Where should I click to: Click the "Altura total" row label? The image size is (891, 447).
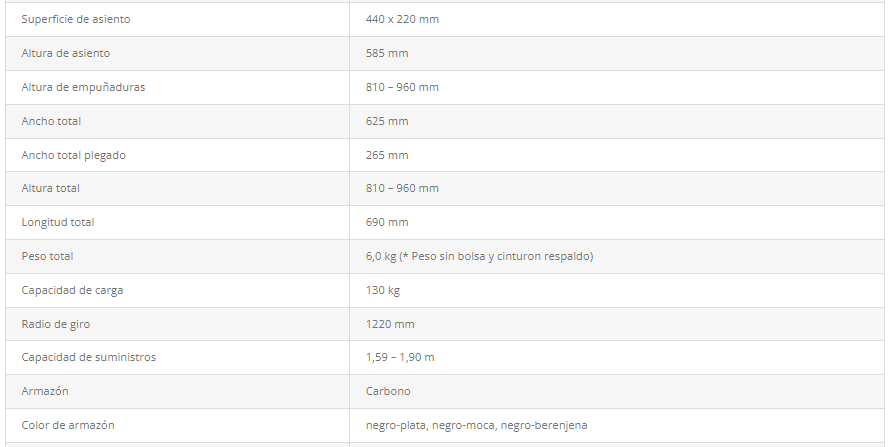[51, 189]
